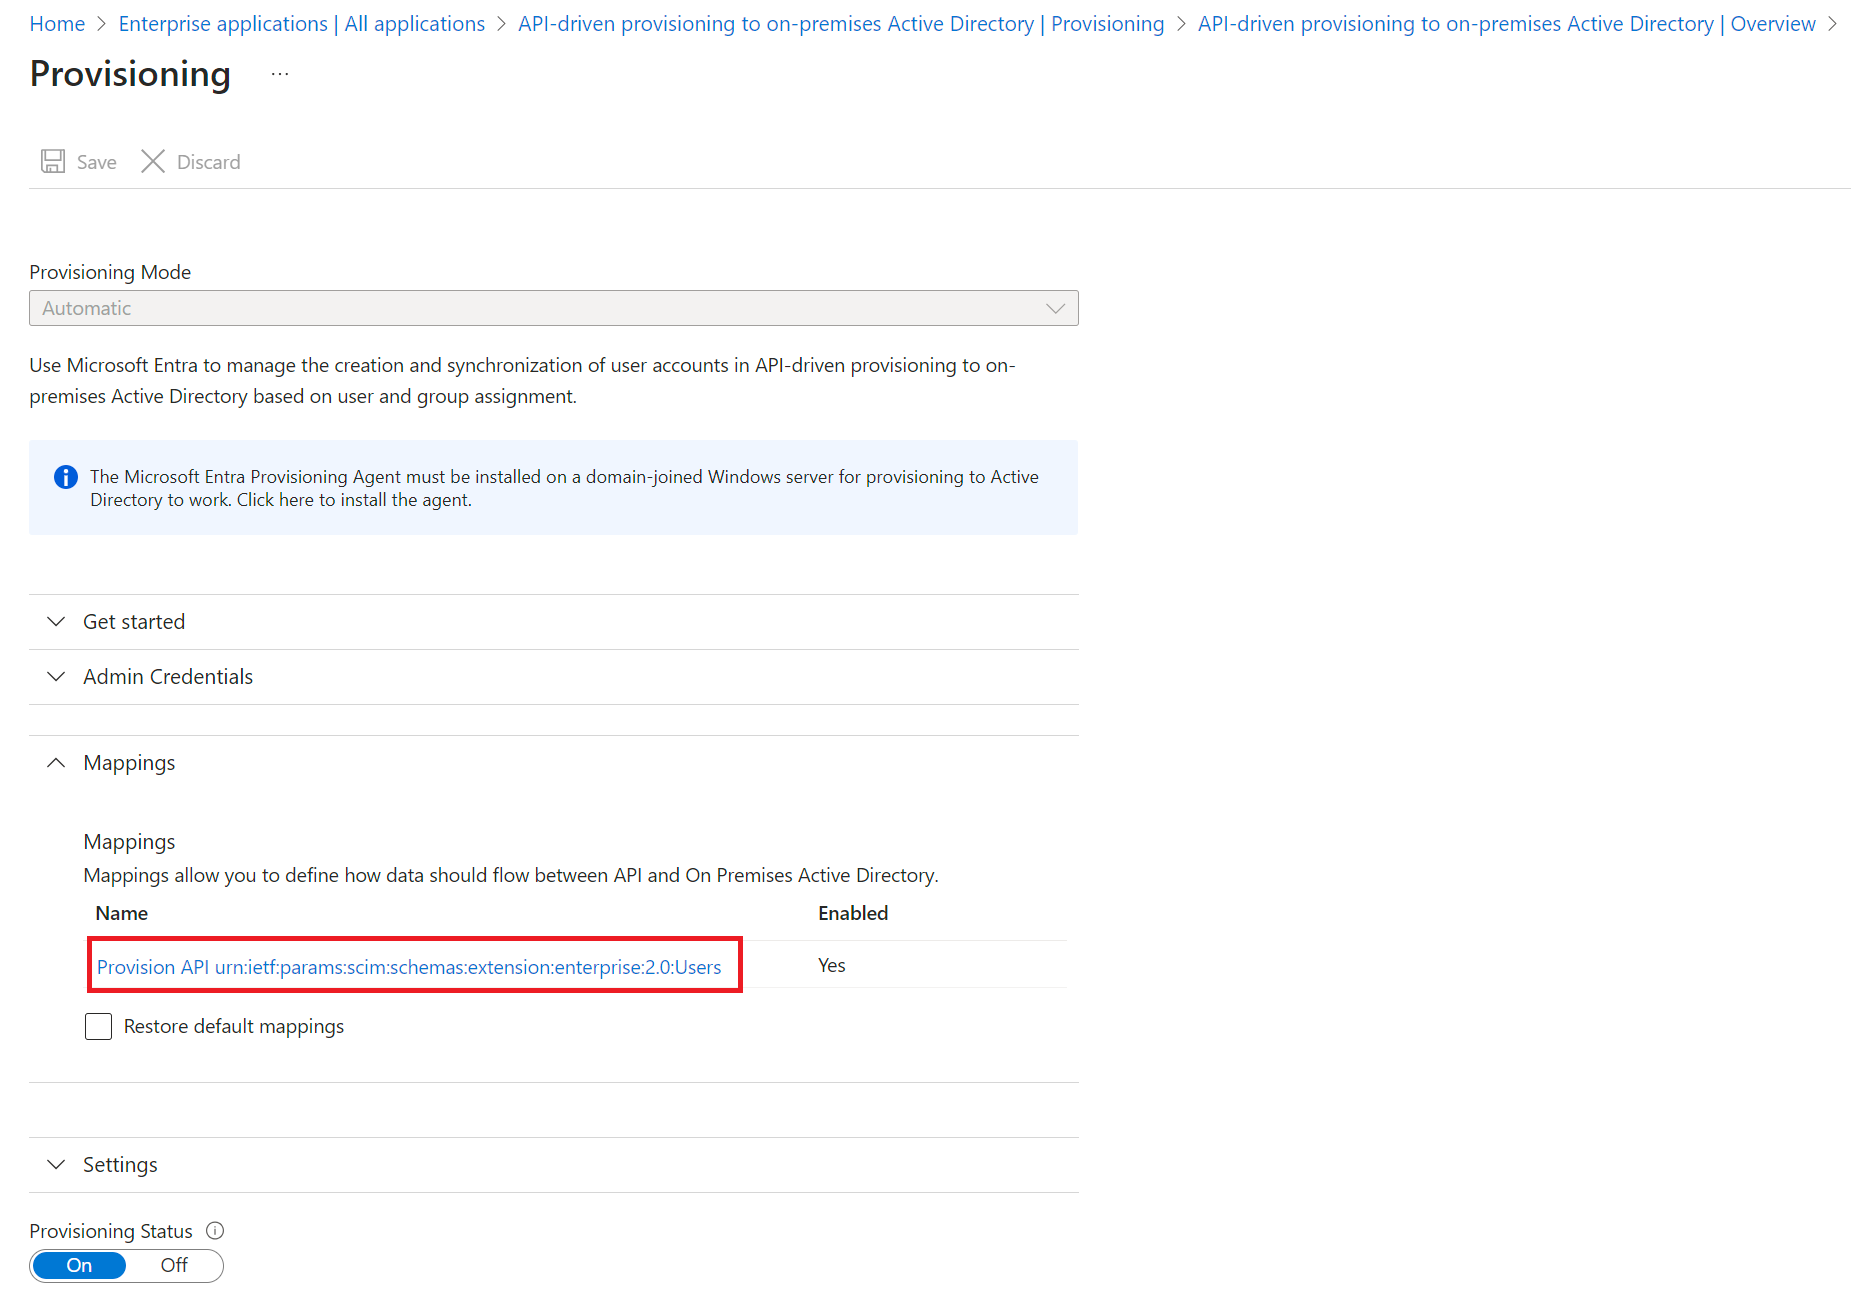Click the Save floppy disk icon

[53, 162]
